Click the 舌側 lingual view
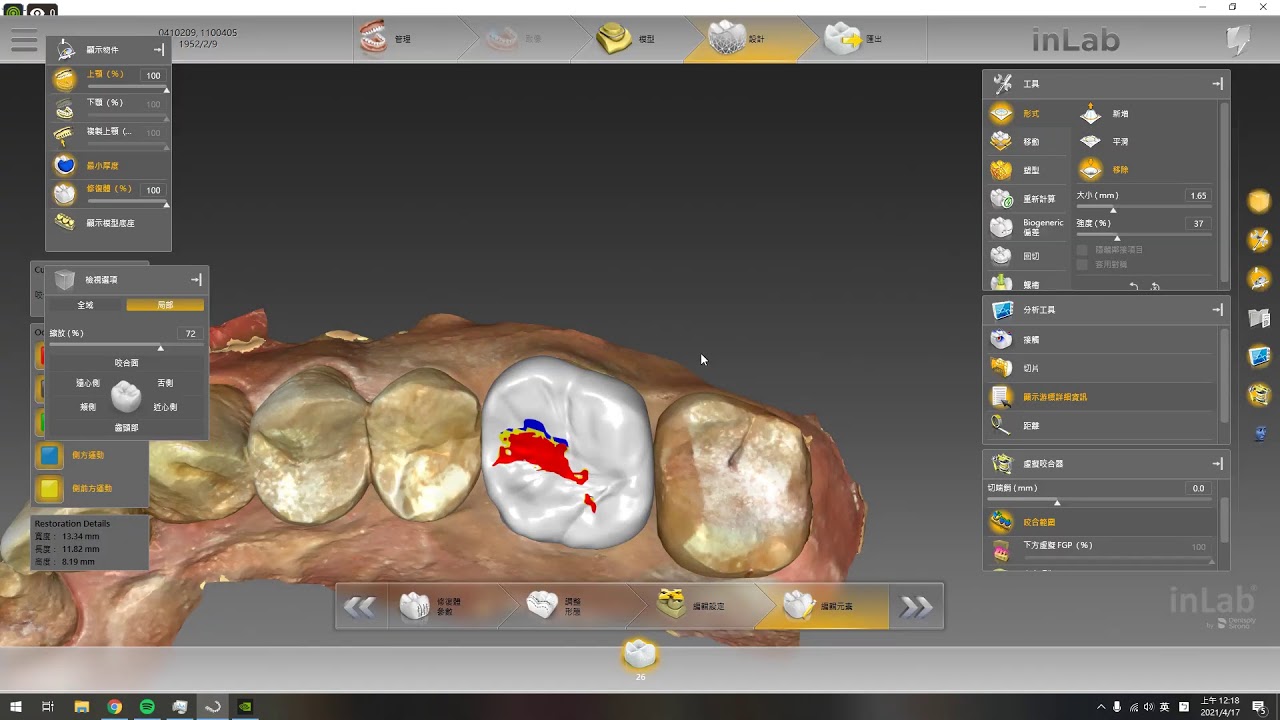Screen dimensions: 1280x720 165,383
